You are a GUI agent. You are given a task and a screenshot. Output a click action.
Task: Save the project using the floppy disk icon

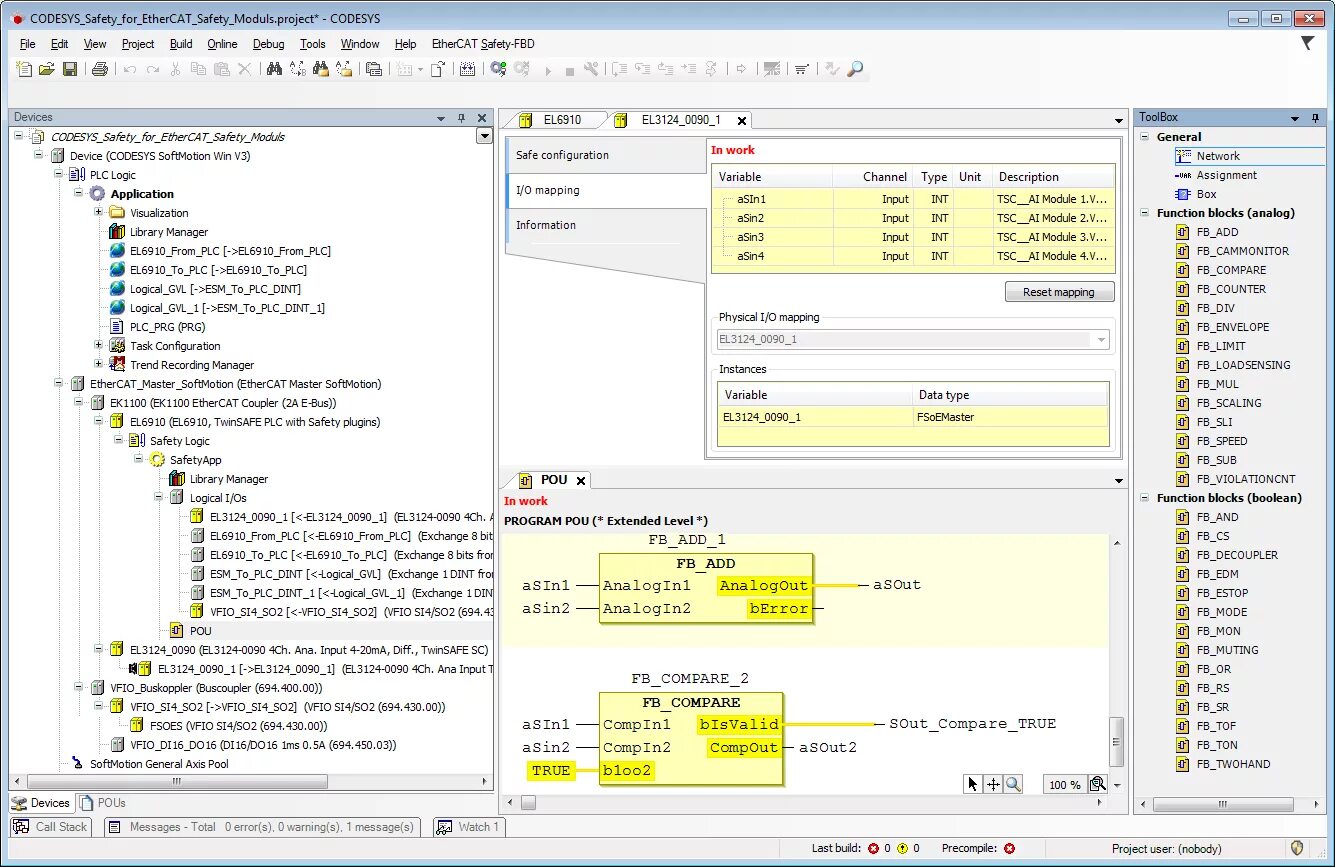pos(70,69)
